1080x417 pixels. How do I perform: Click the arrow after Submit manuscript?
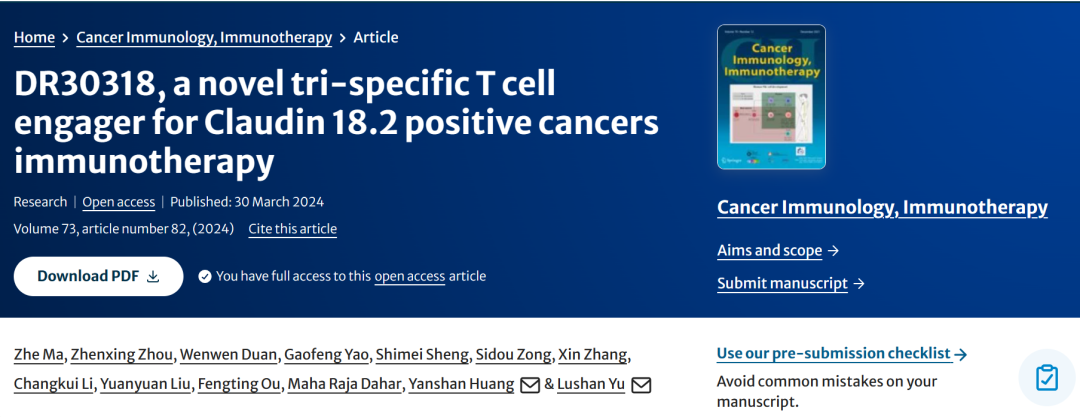(x=859, y=284)
